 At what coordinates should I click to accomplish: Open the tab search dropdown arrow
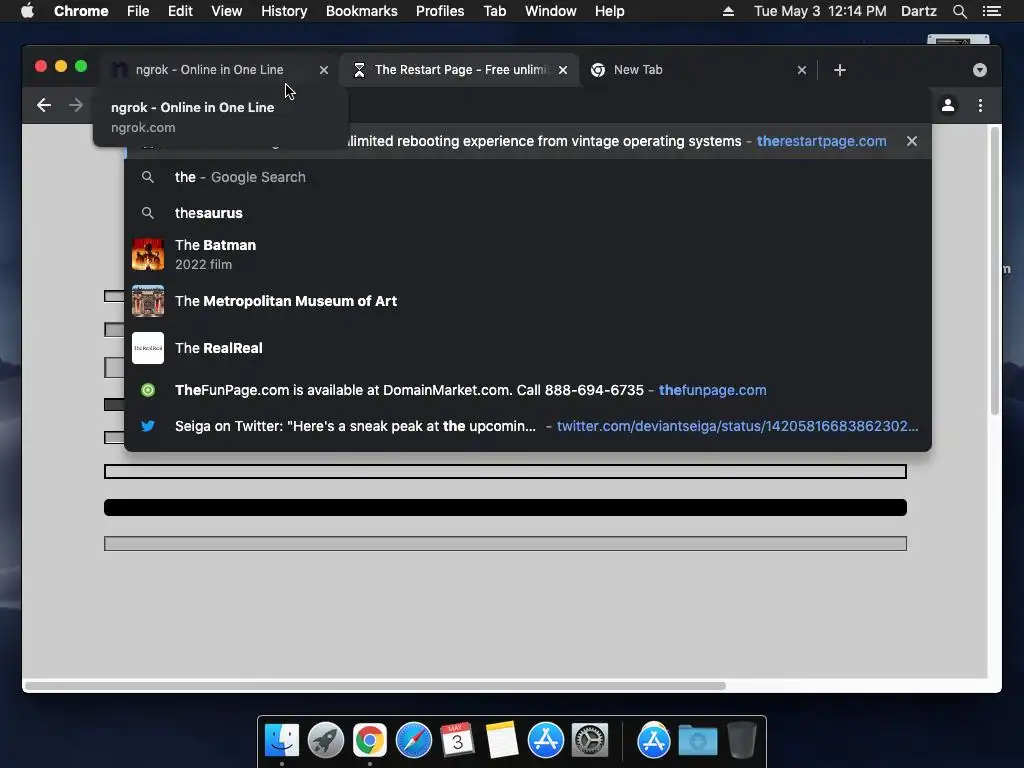980,70
